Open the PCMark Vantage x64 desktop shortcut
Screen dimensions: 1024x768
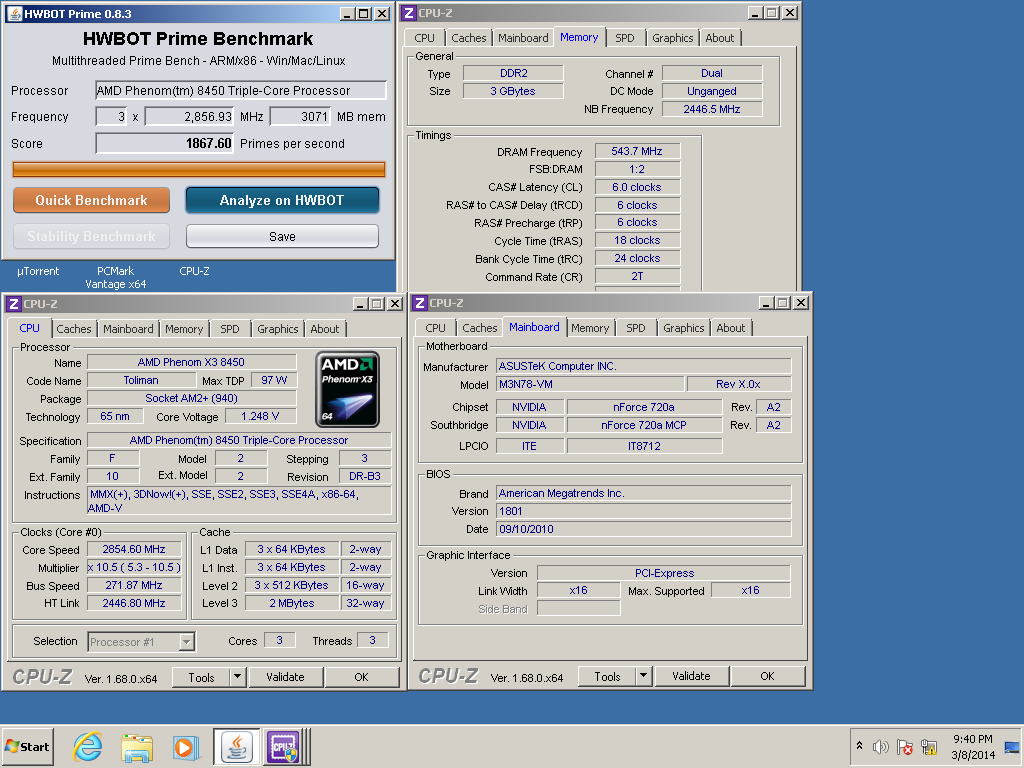(116, 278)
